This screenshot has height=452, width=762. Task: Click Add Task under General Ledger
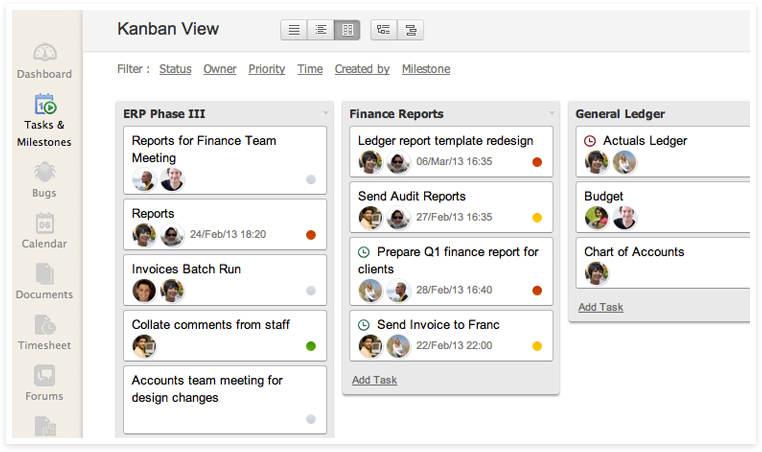click(600, 307)
